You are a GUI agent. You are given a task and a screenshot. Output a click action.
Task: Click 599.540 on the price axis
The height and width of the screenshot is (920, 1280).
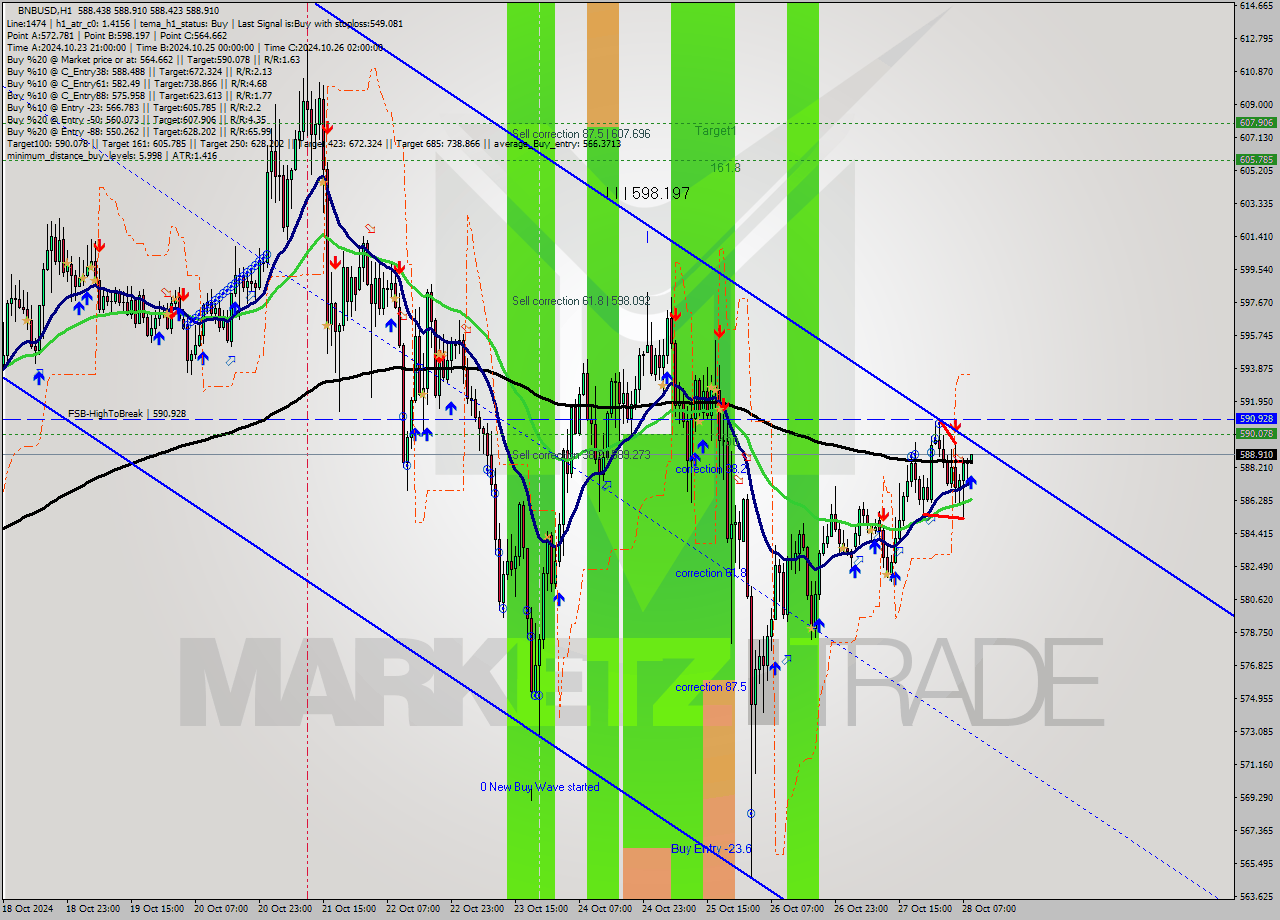tap(1256, 270)
